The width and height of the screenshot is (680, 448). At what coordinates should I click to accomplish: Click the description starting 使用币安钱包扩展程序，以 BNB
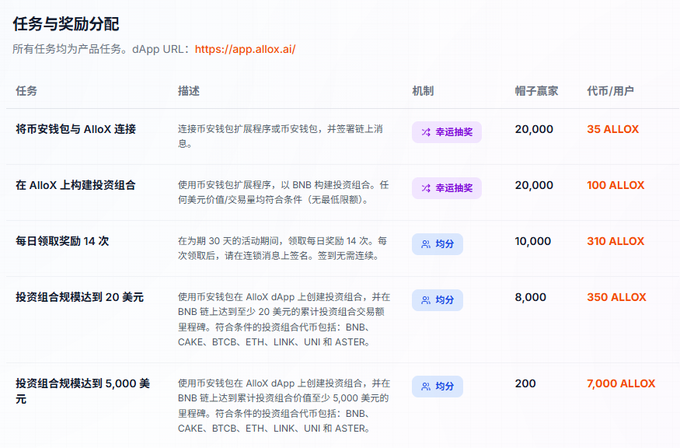pyautogui.click(x=283, y=192)
